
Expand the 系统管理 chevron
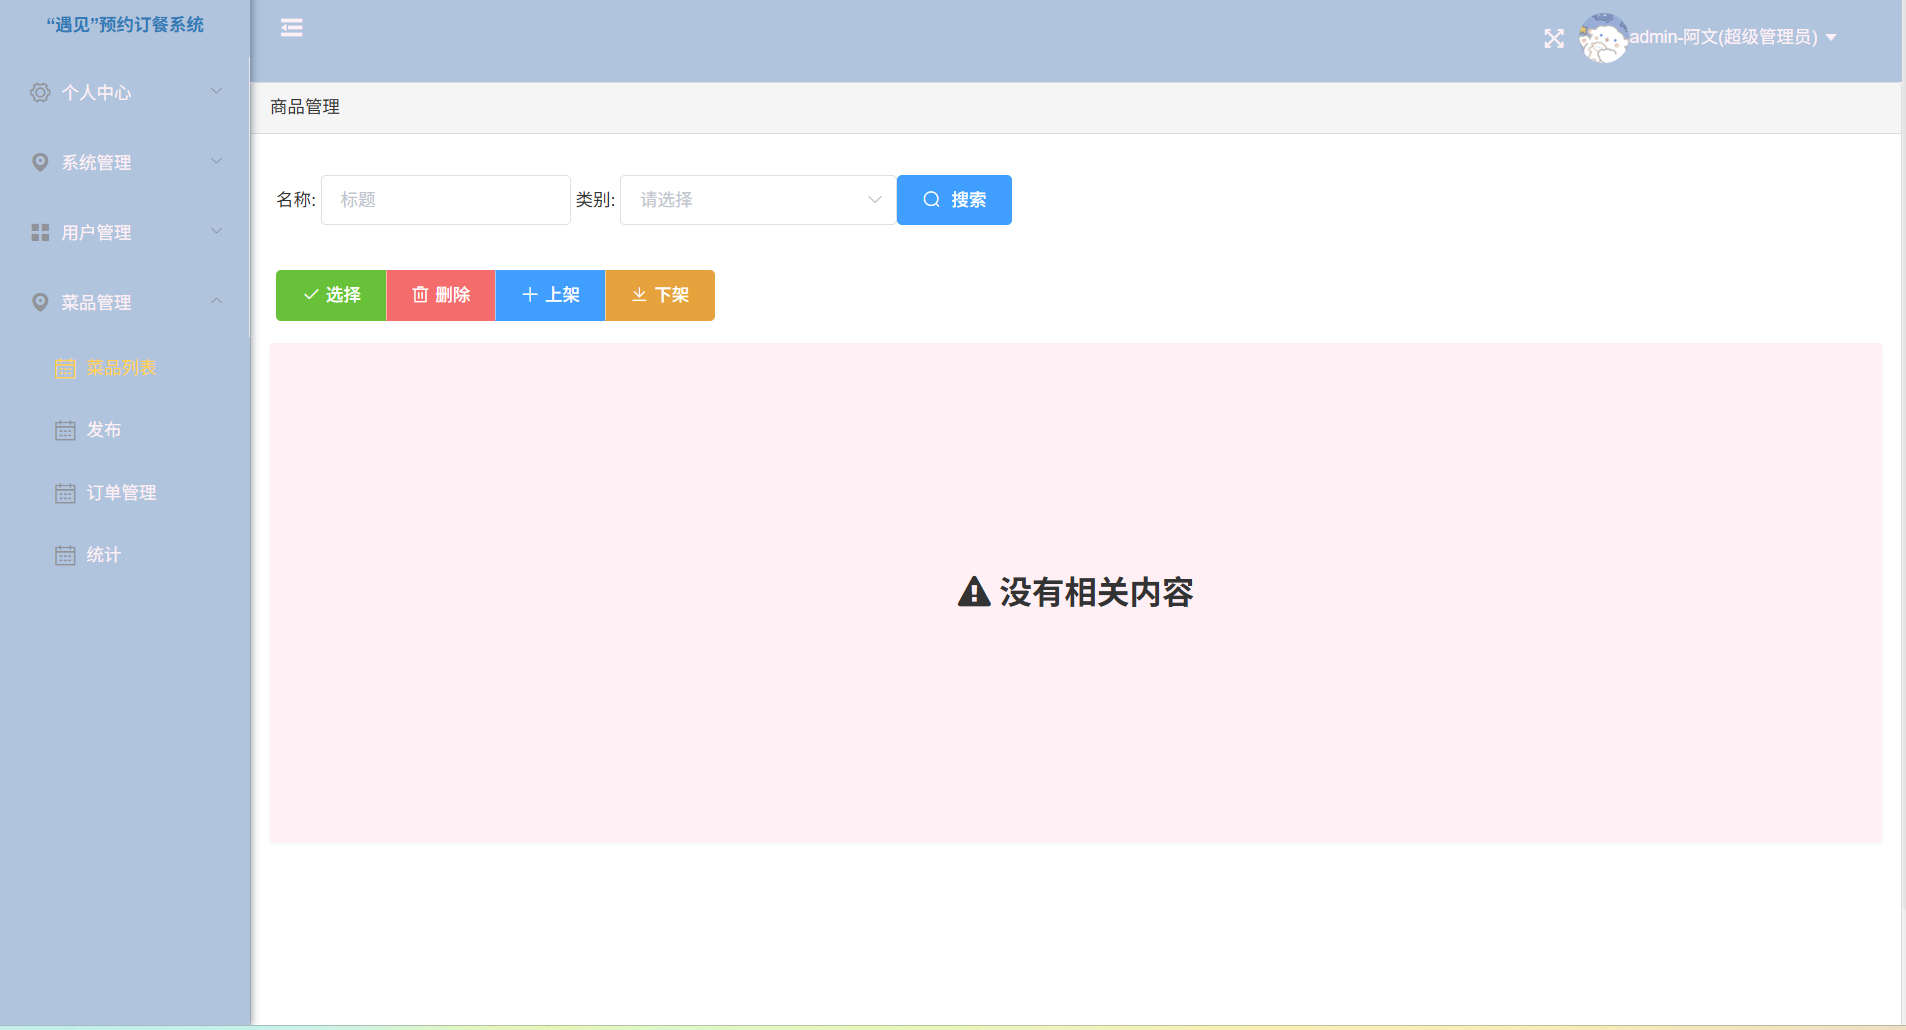[216, 161]
